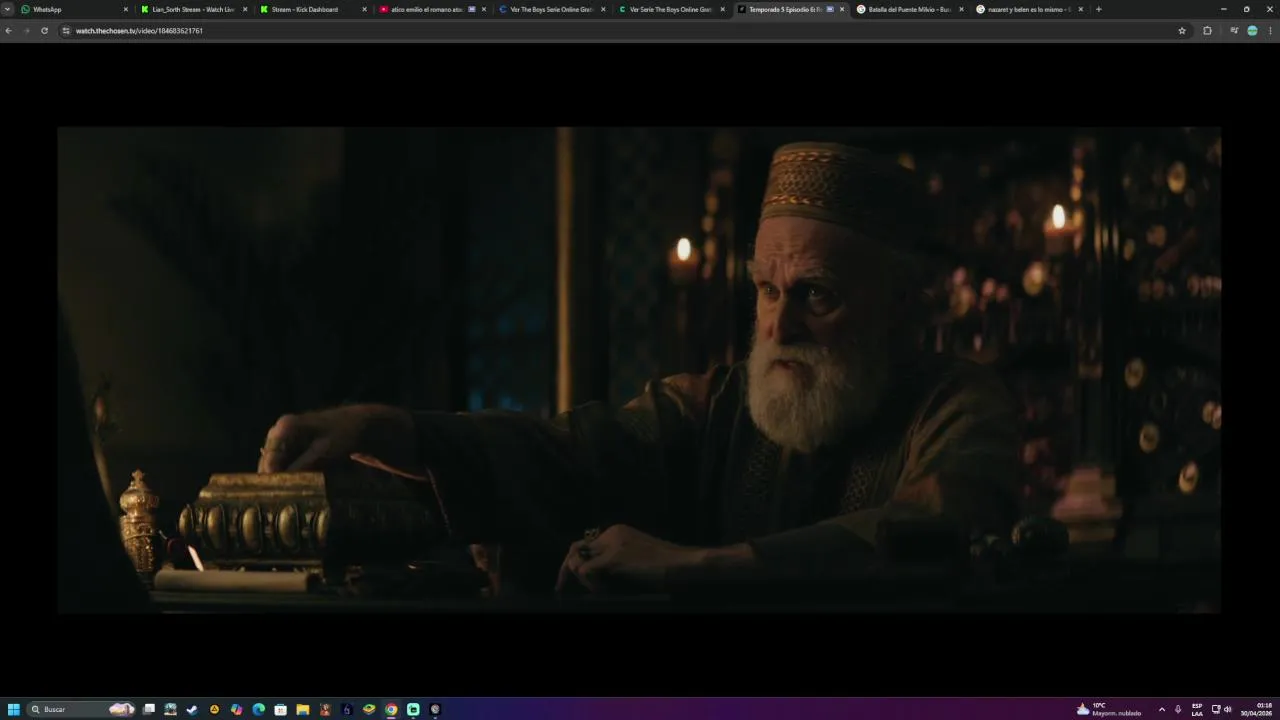Click the address bar URL watch.thechosen.tv

(139, 31)
